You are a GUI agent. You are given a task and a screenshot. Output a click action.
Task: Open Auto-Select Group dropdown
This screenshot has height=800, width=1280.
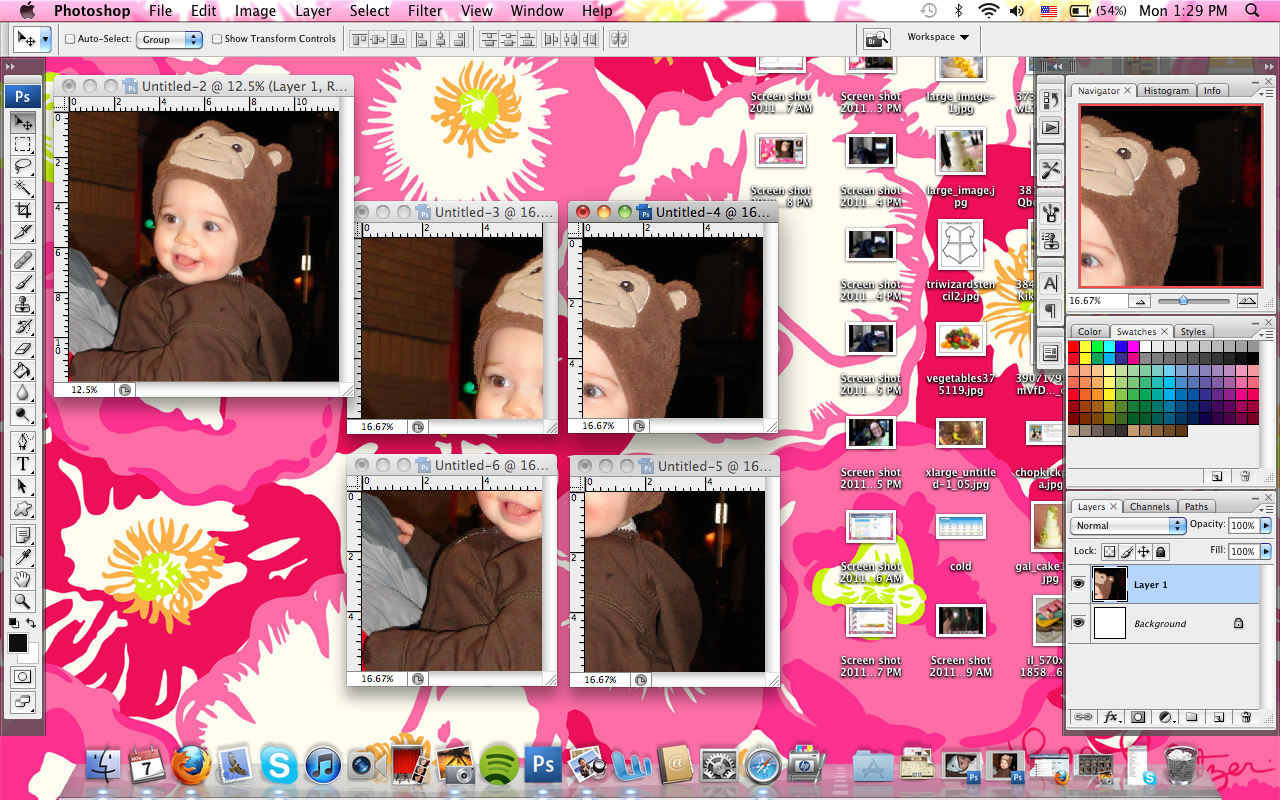click(170, 39)
